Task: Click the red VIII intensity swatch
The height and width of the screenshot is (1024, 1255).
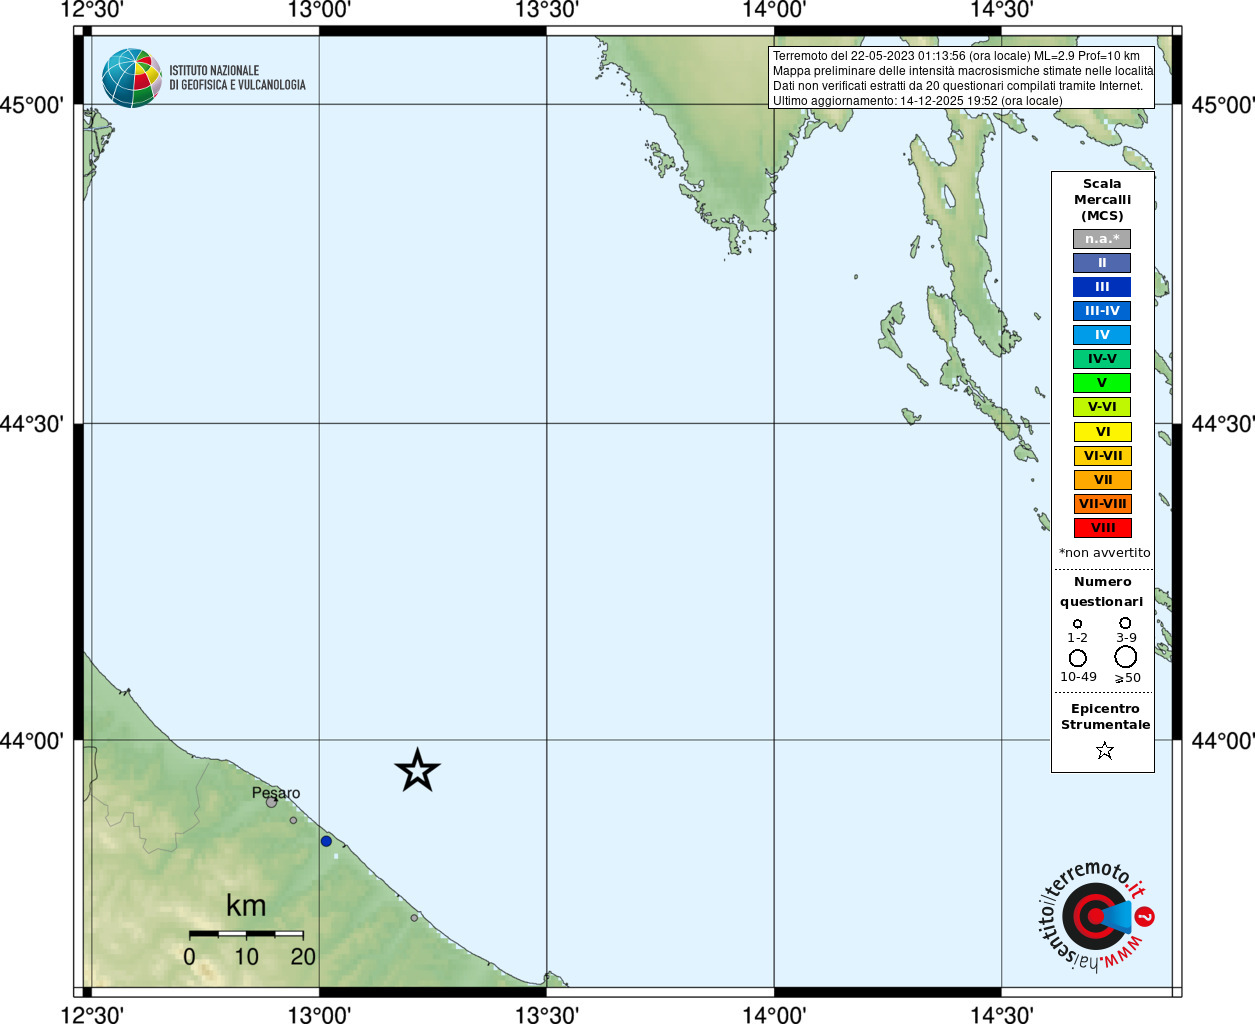Action: coord(1102,528)
